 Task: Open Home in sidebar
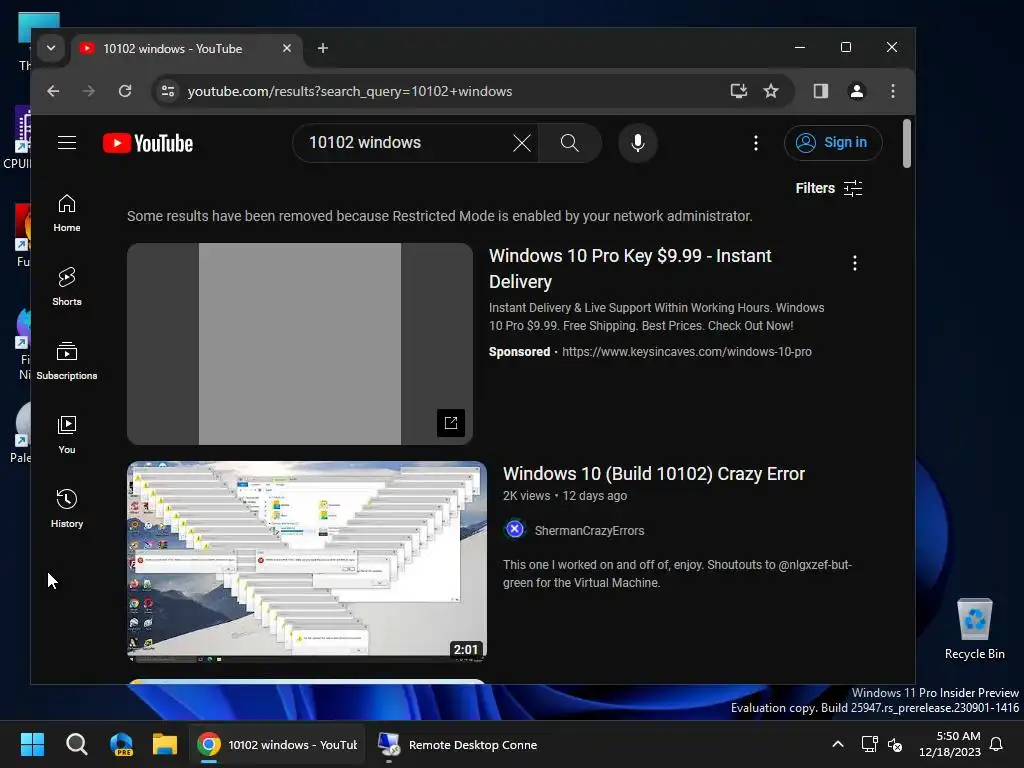[67, 214]
